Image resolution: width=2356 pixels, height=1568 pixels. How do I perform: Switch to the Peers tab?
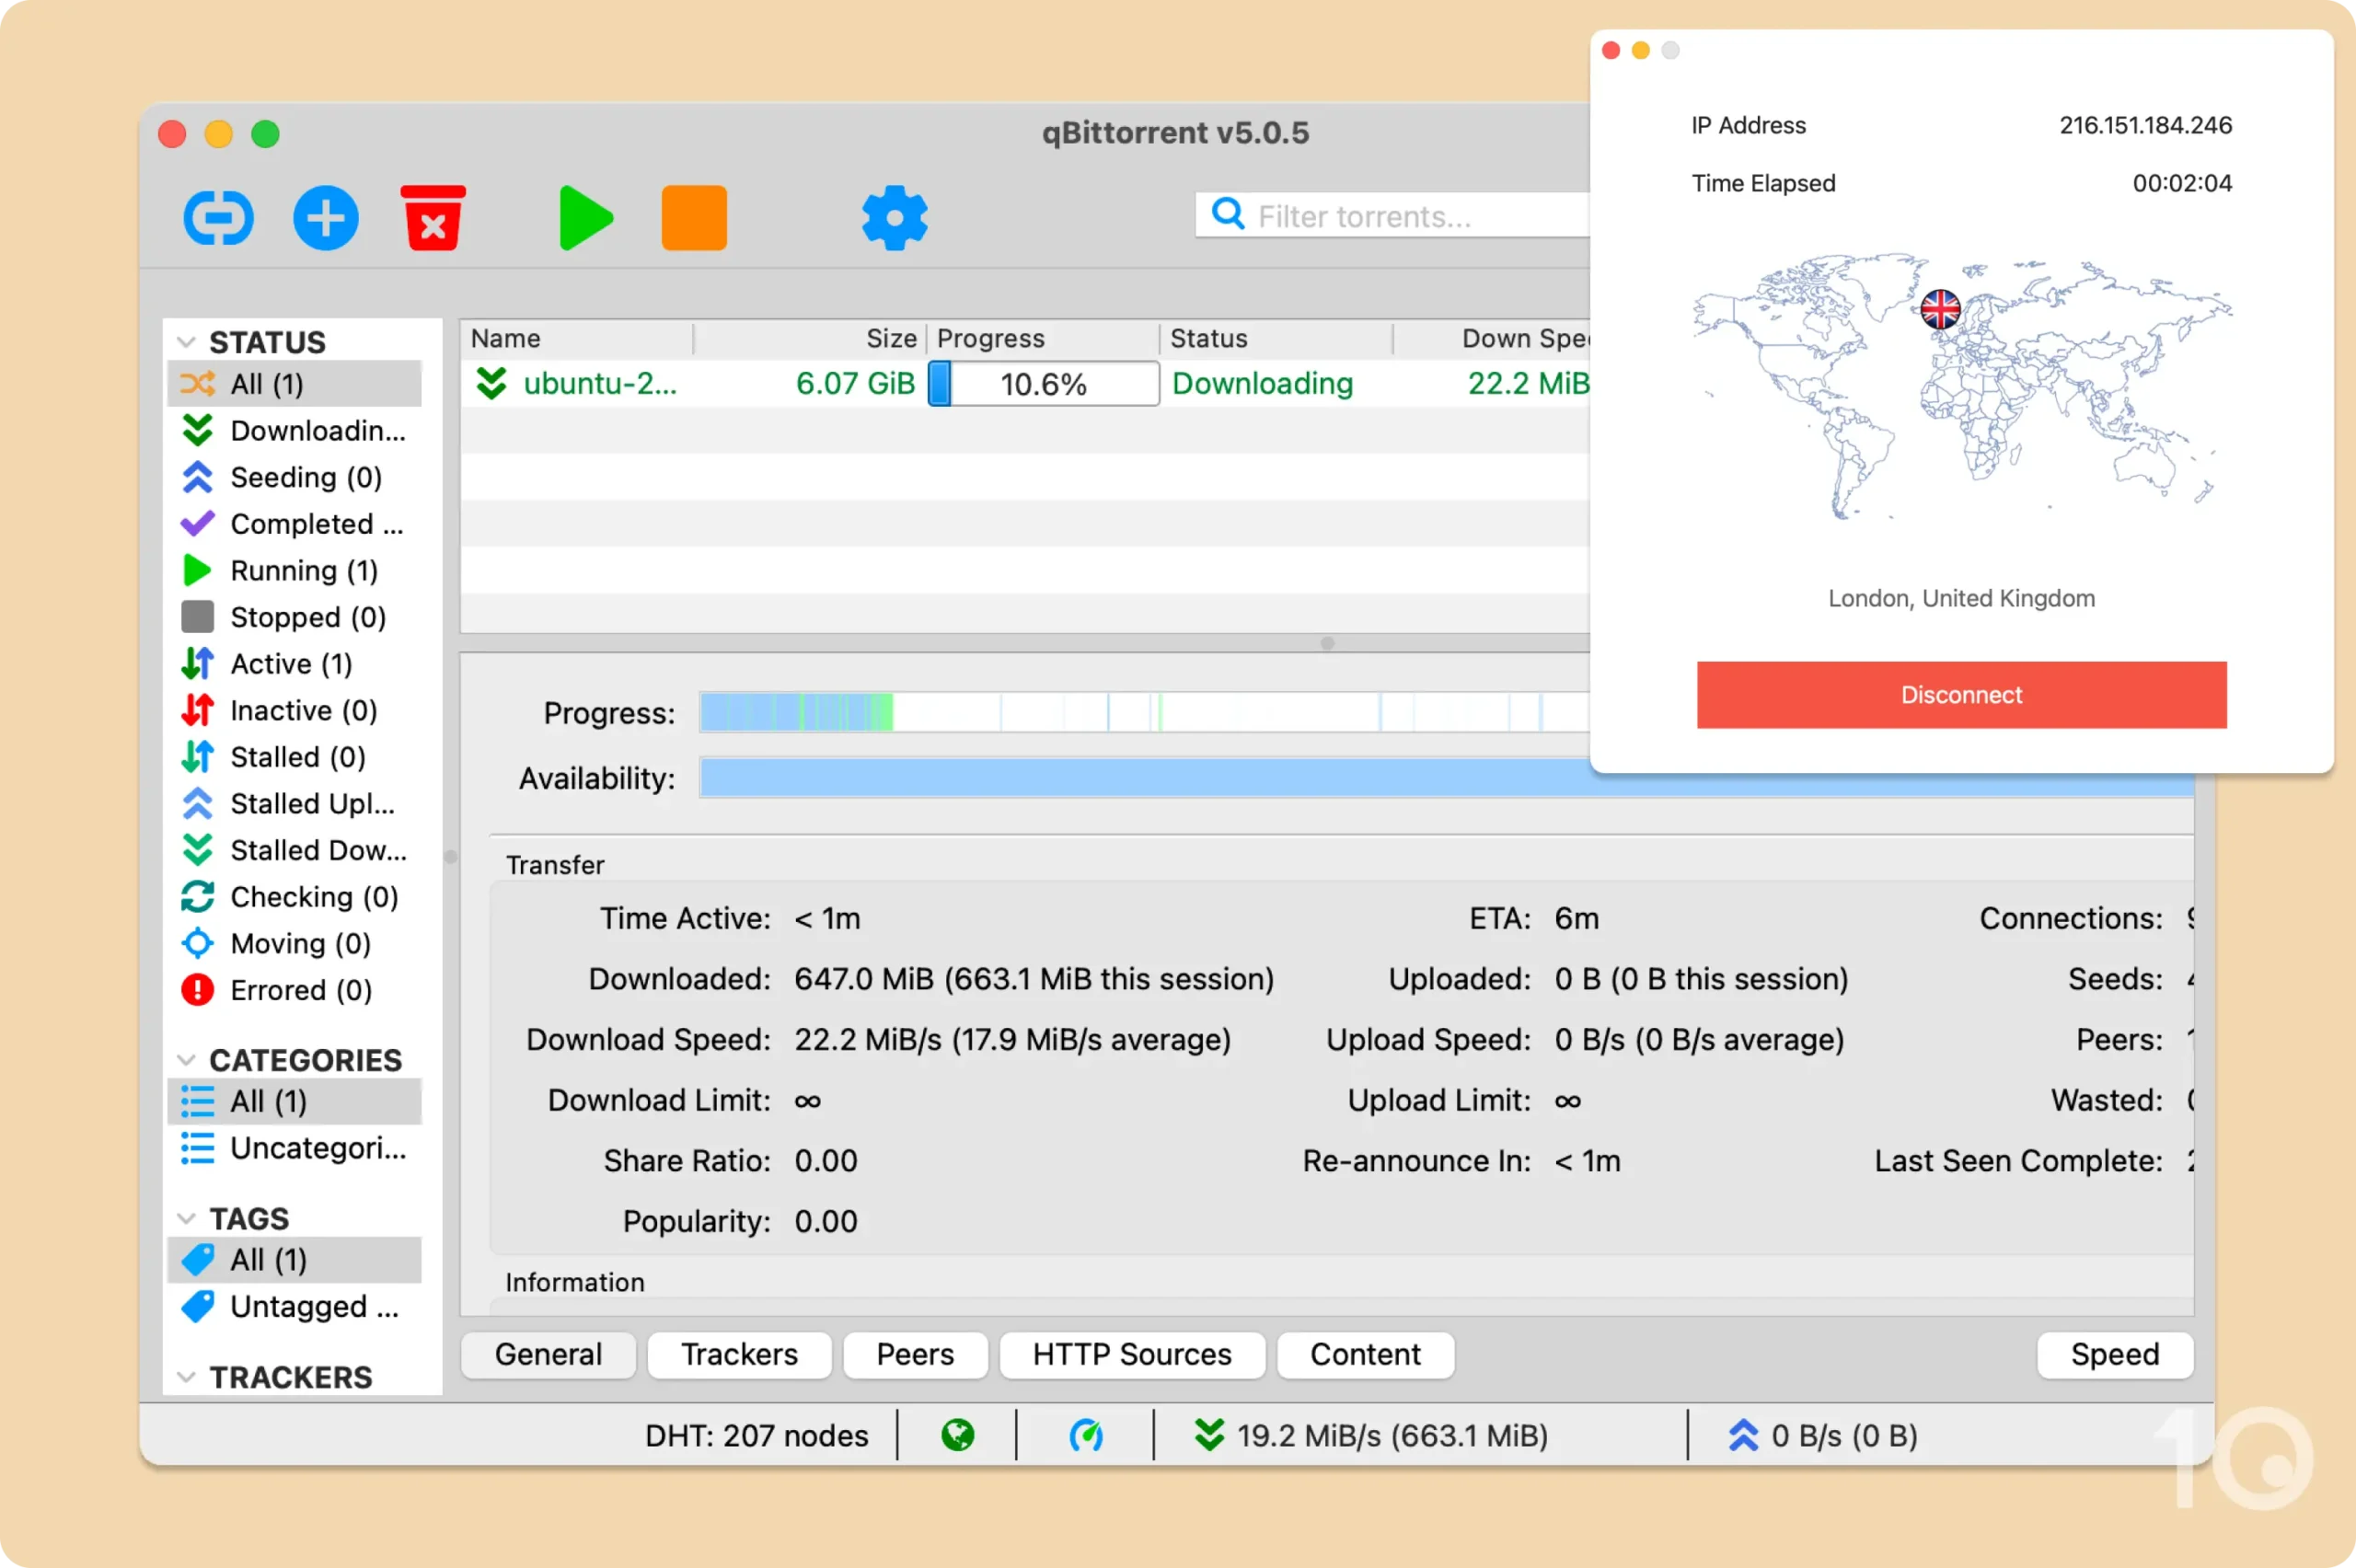pos(915,1355)
